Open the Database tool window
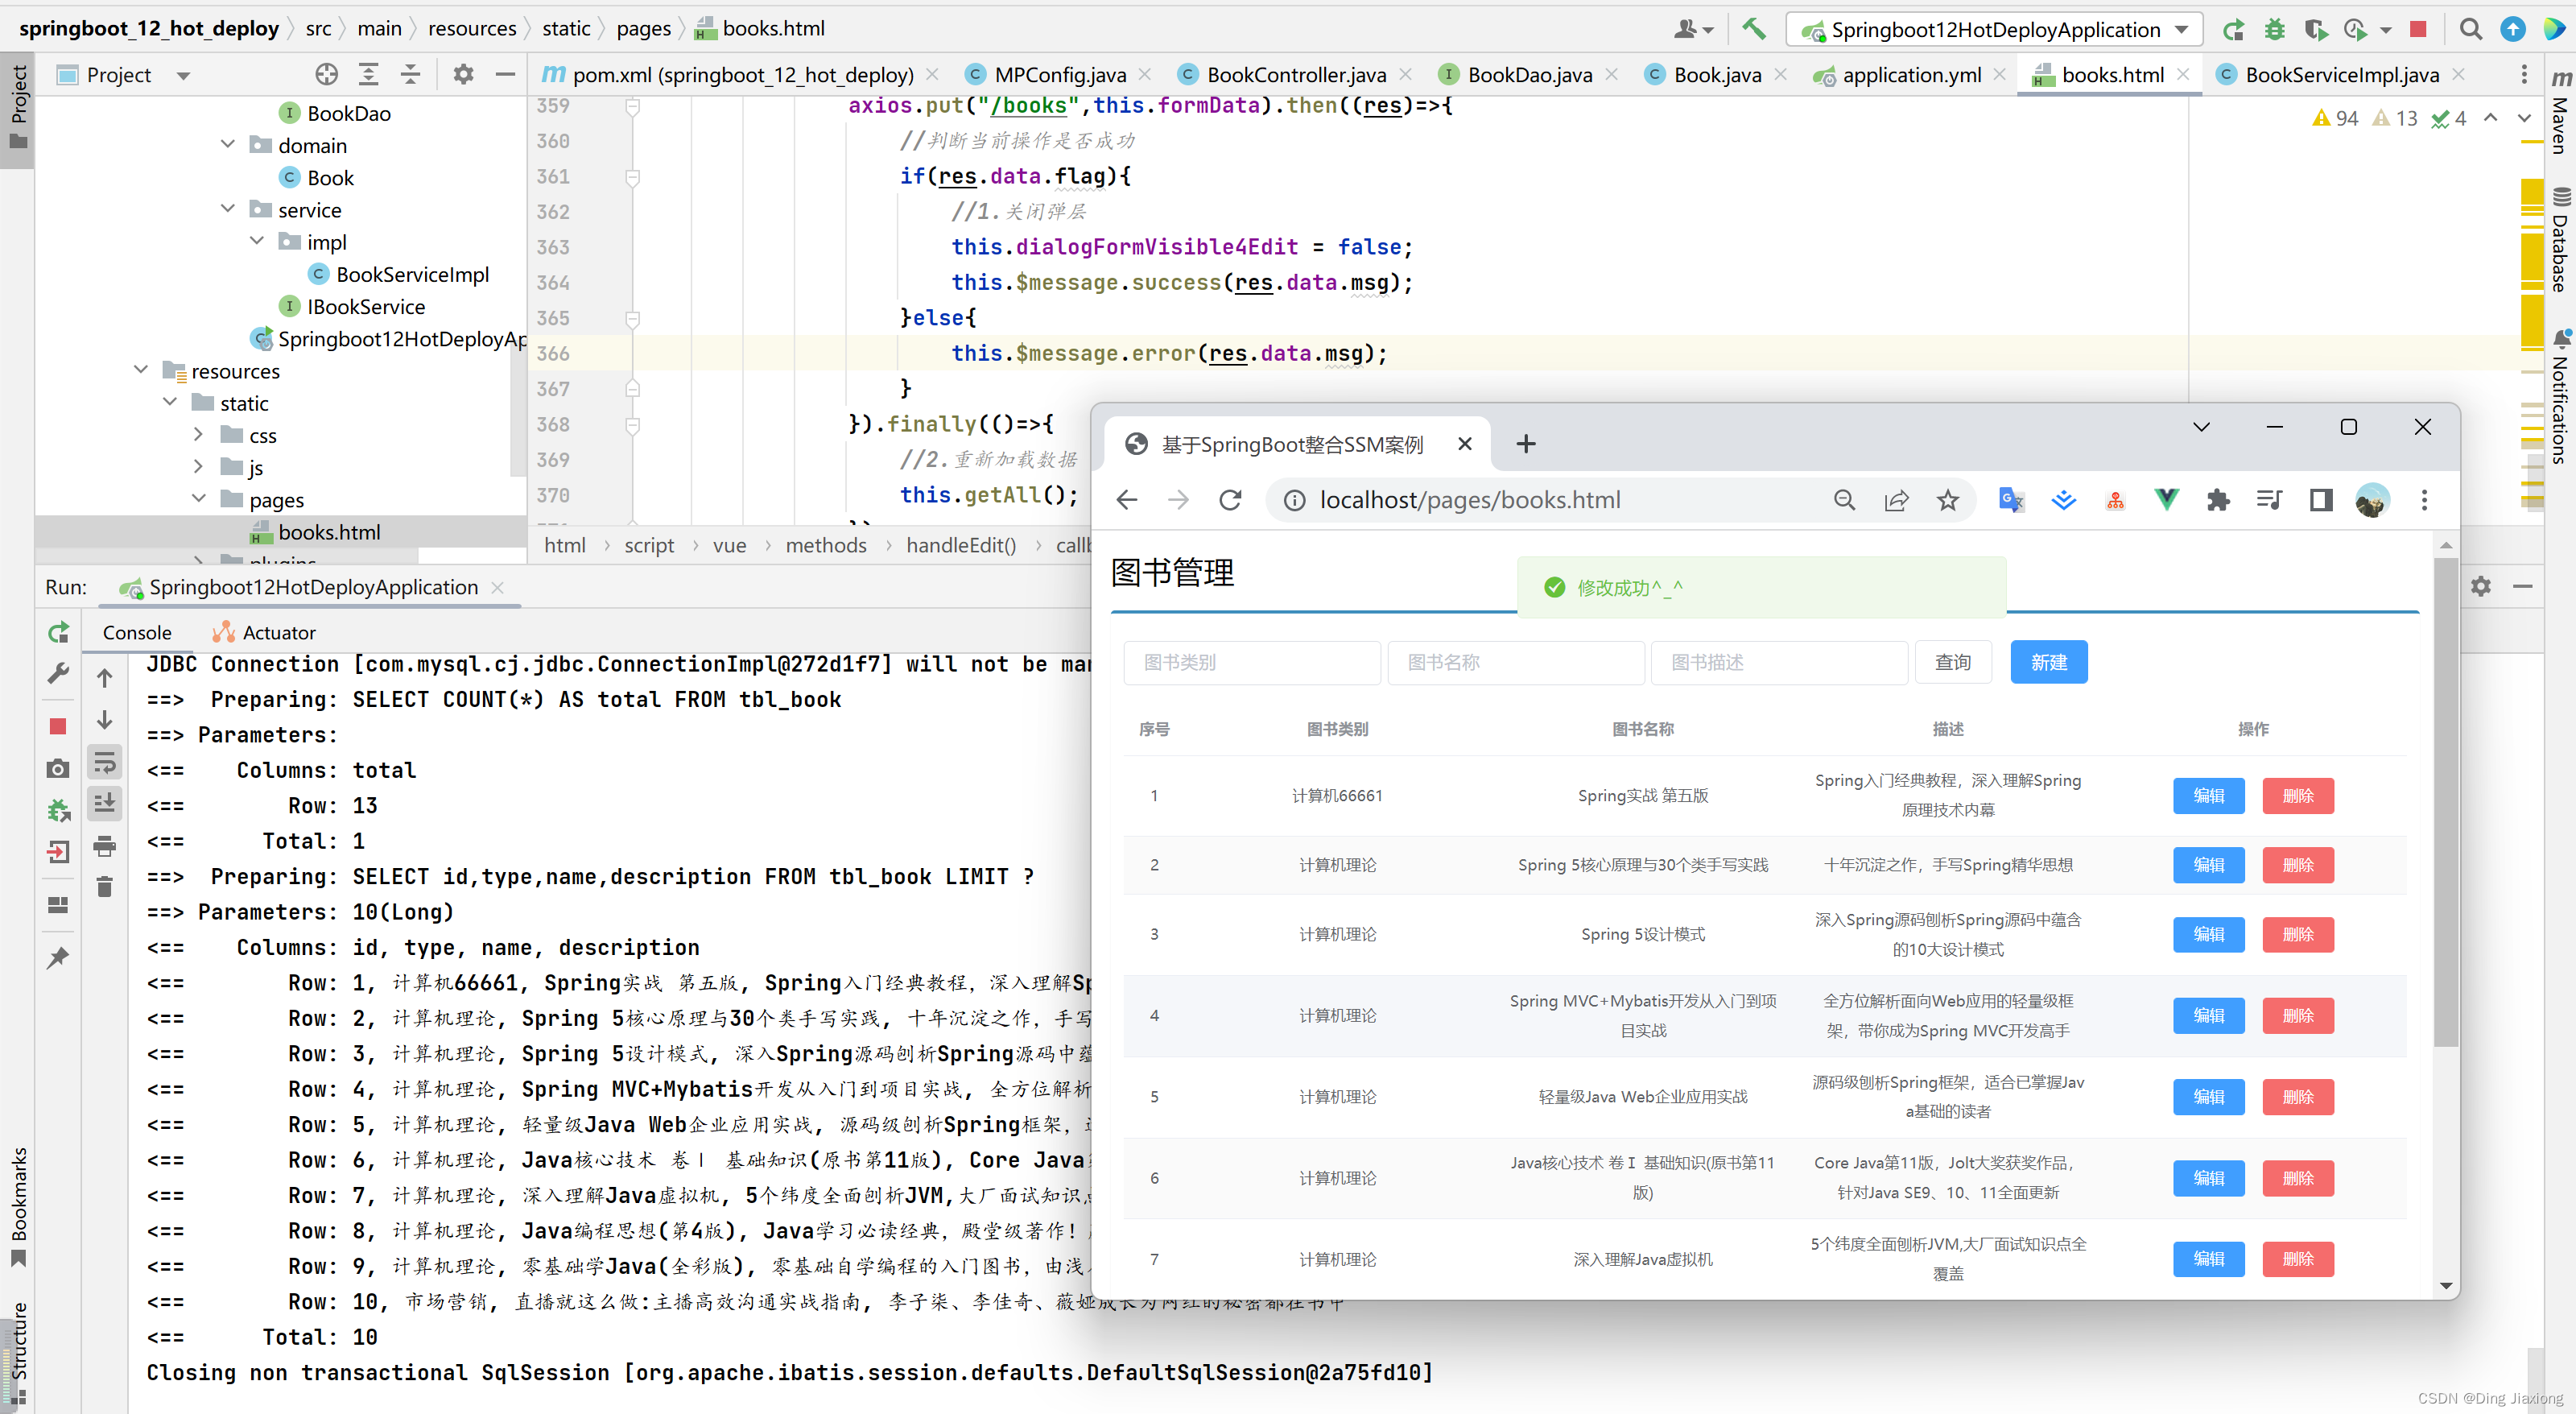Viewport: 2576px width, 1414px height. point(2559,240)
